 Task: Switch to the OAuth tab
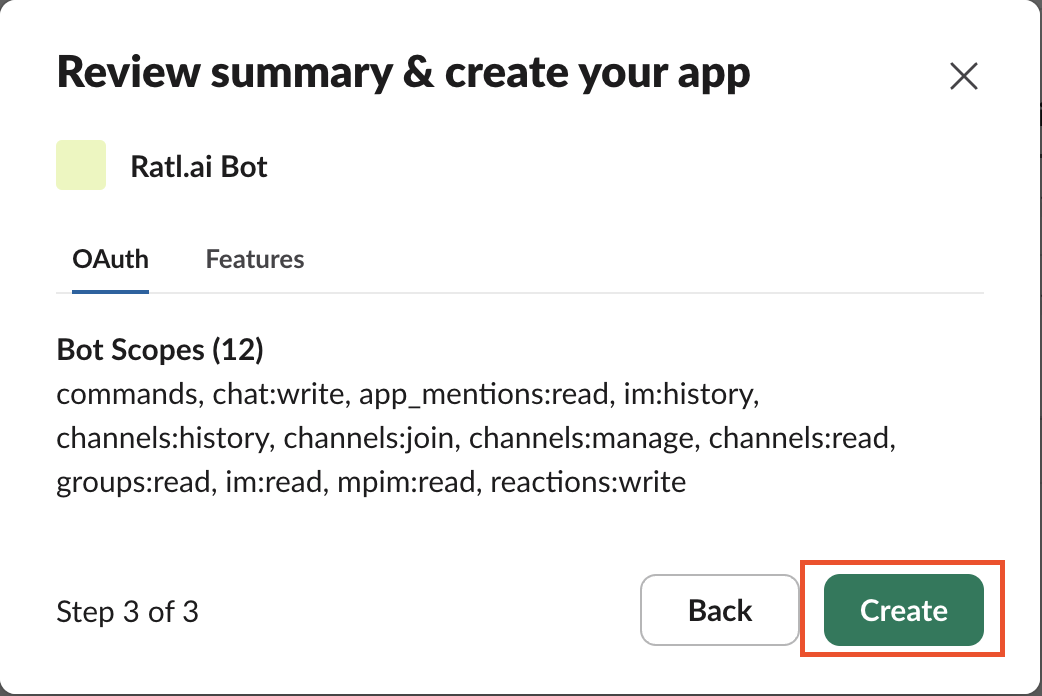tap(110, 260)
